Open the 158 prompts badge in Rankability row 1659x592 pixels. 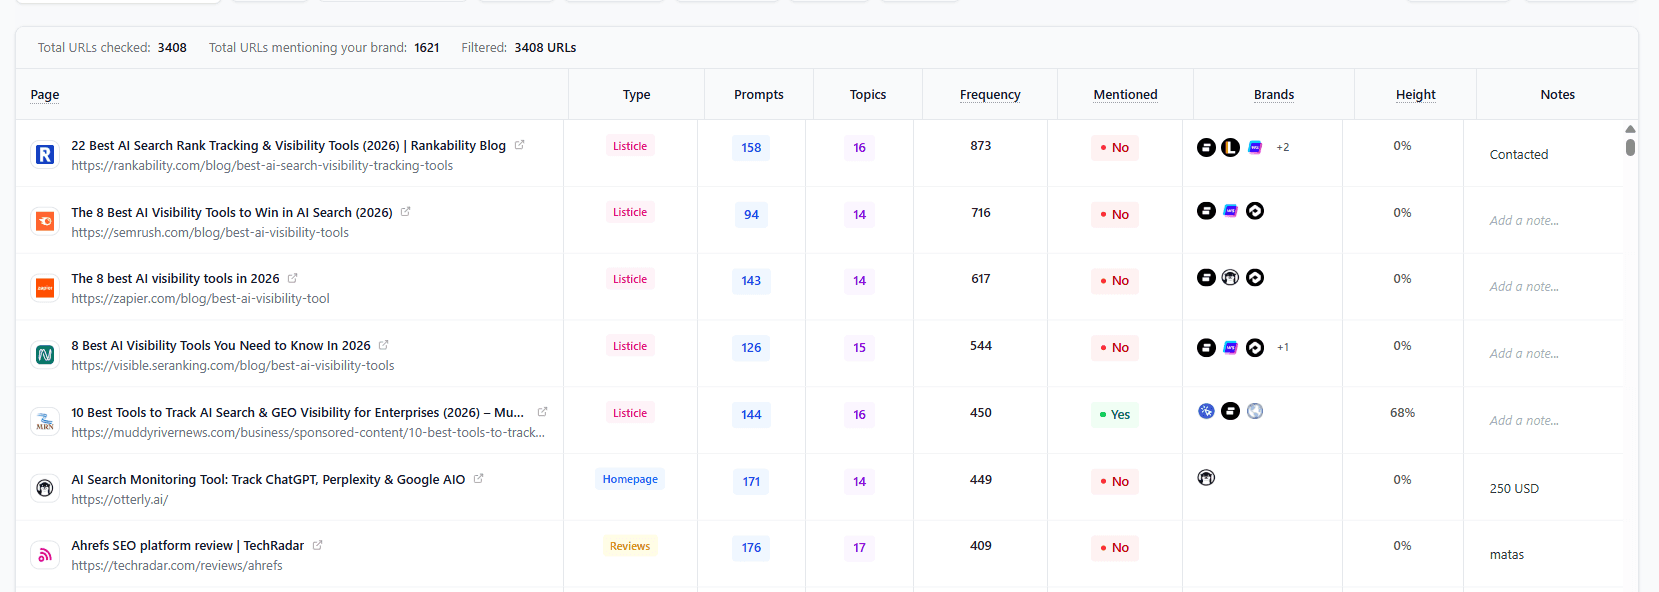[x=751, y=147]
